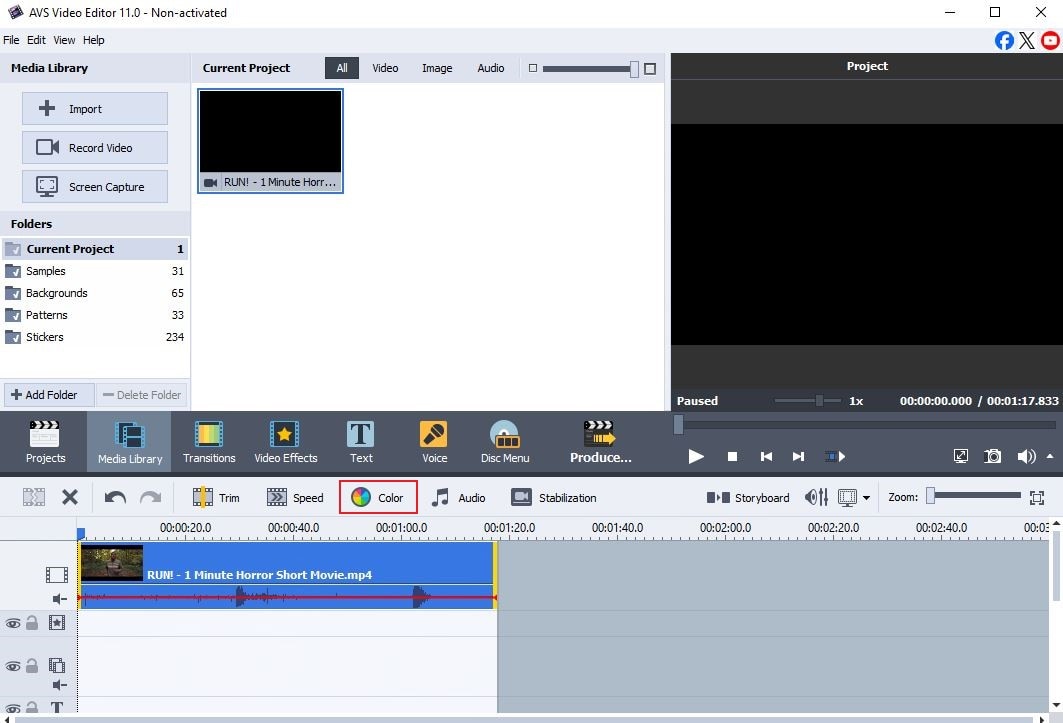
Task: Click the Undo arrow
Action: (x=115, y=497)
